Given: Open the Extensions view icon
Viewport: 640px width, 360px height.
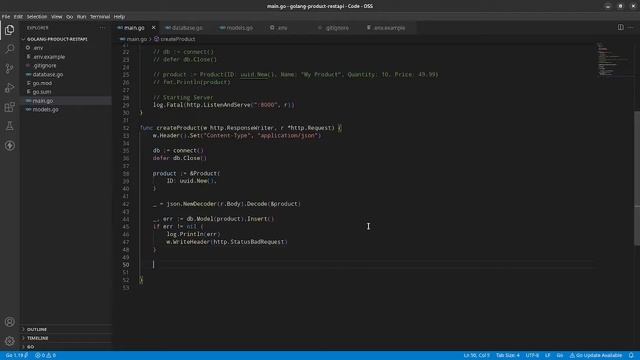Looking at the screenshot, I should click(9, 107).
